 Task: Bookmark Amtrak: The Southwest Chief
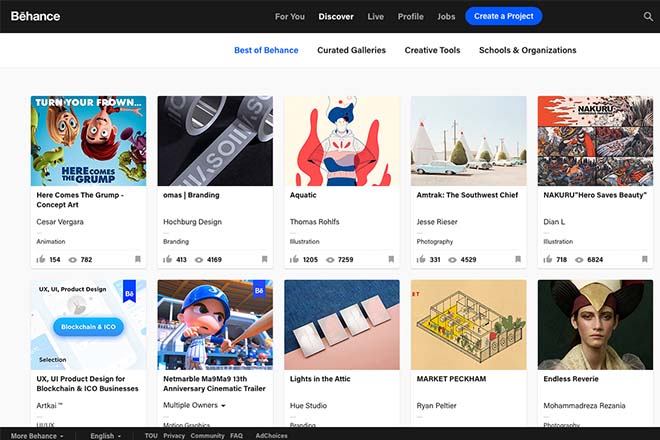(518, 259)
